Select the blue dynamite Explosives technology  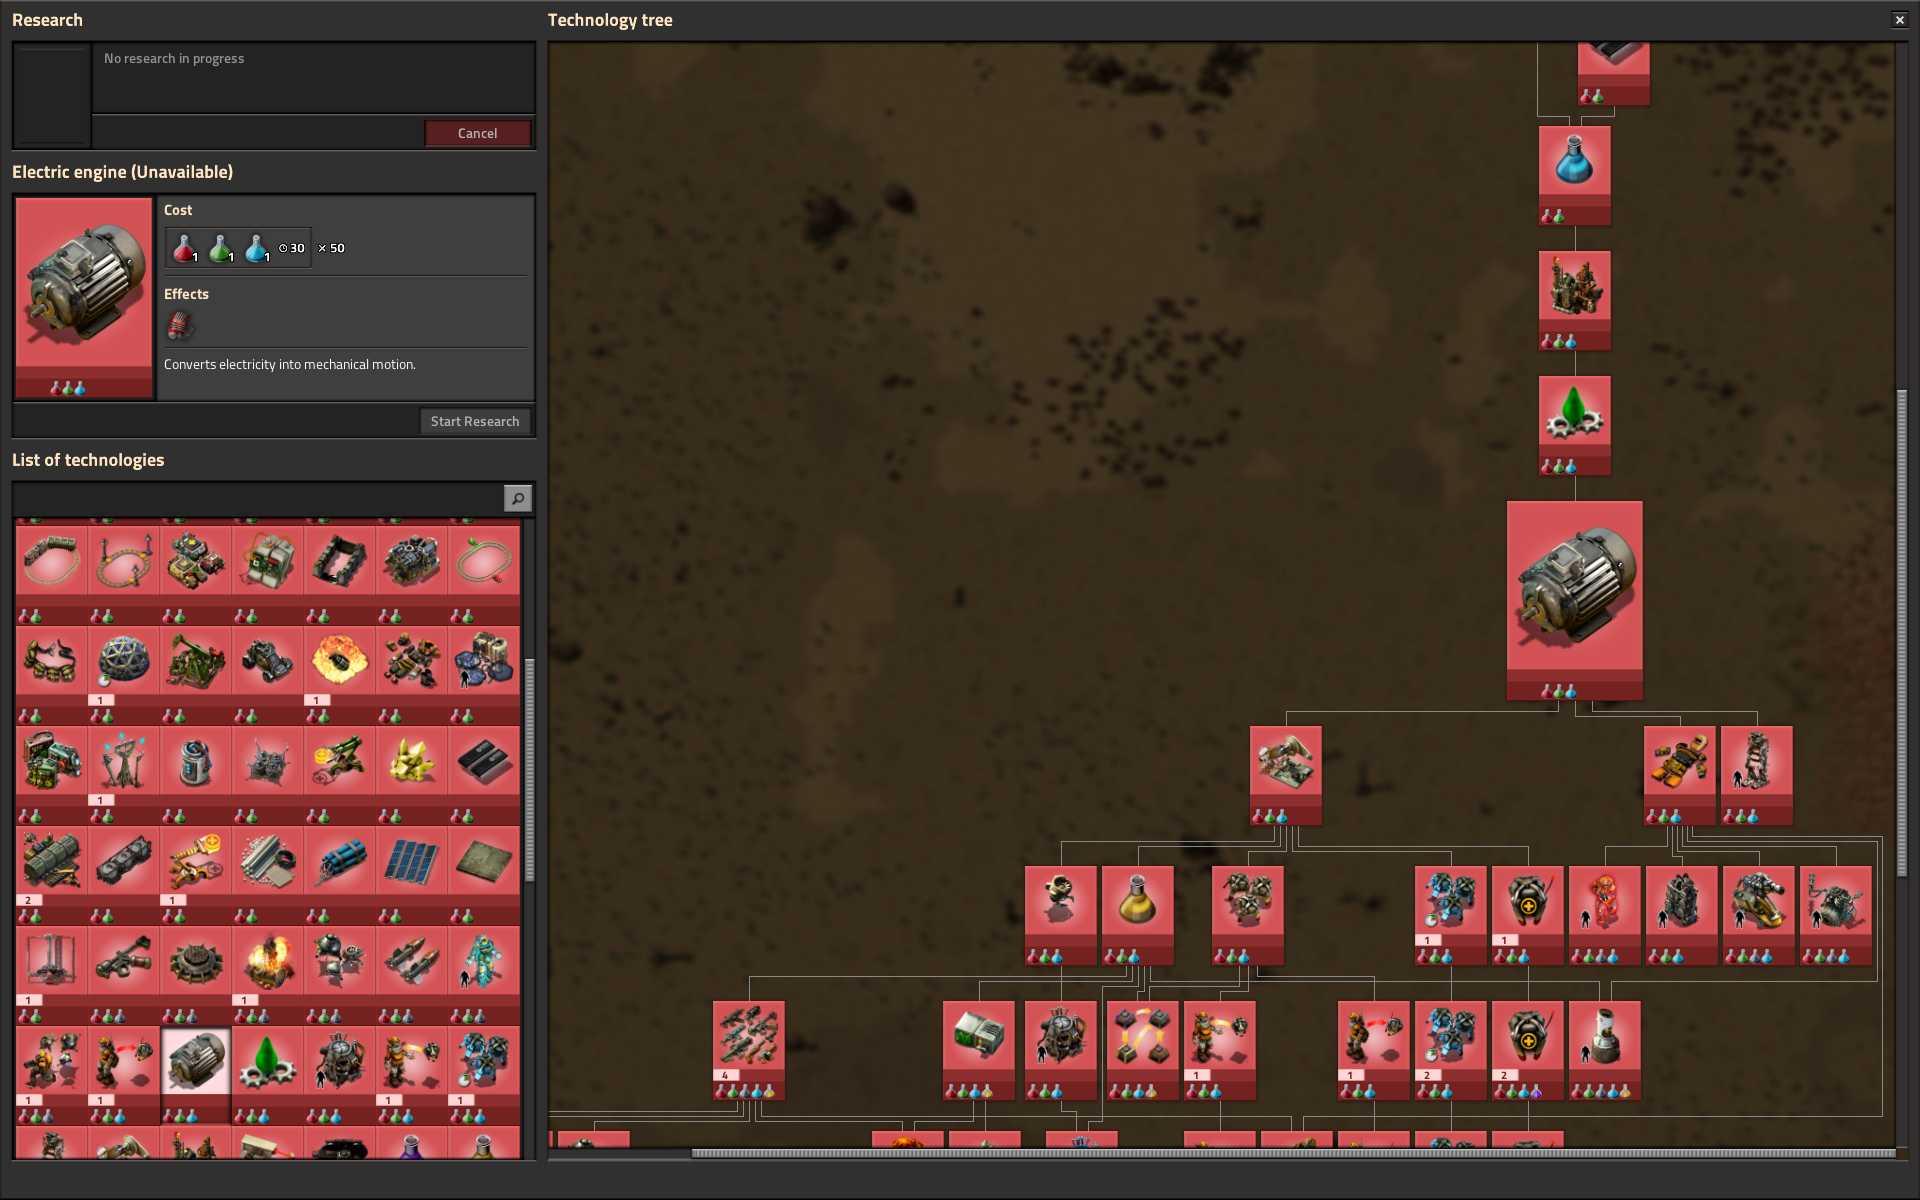(340, 875)
